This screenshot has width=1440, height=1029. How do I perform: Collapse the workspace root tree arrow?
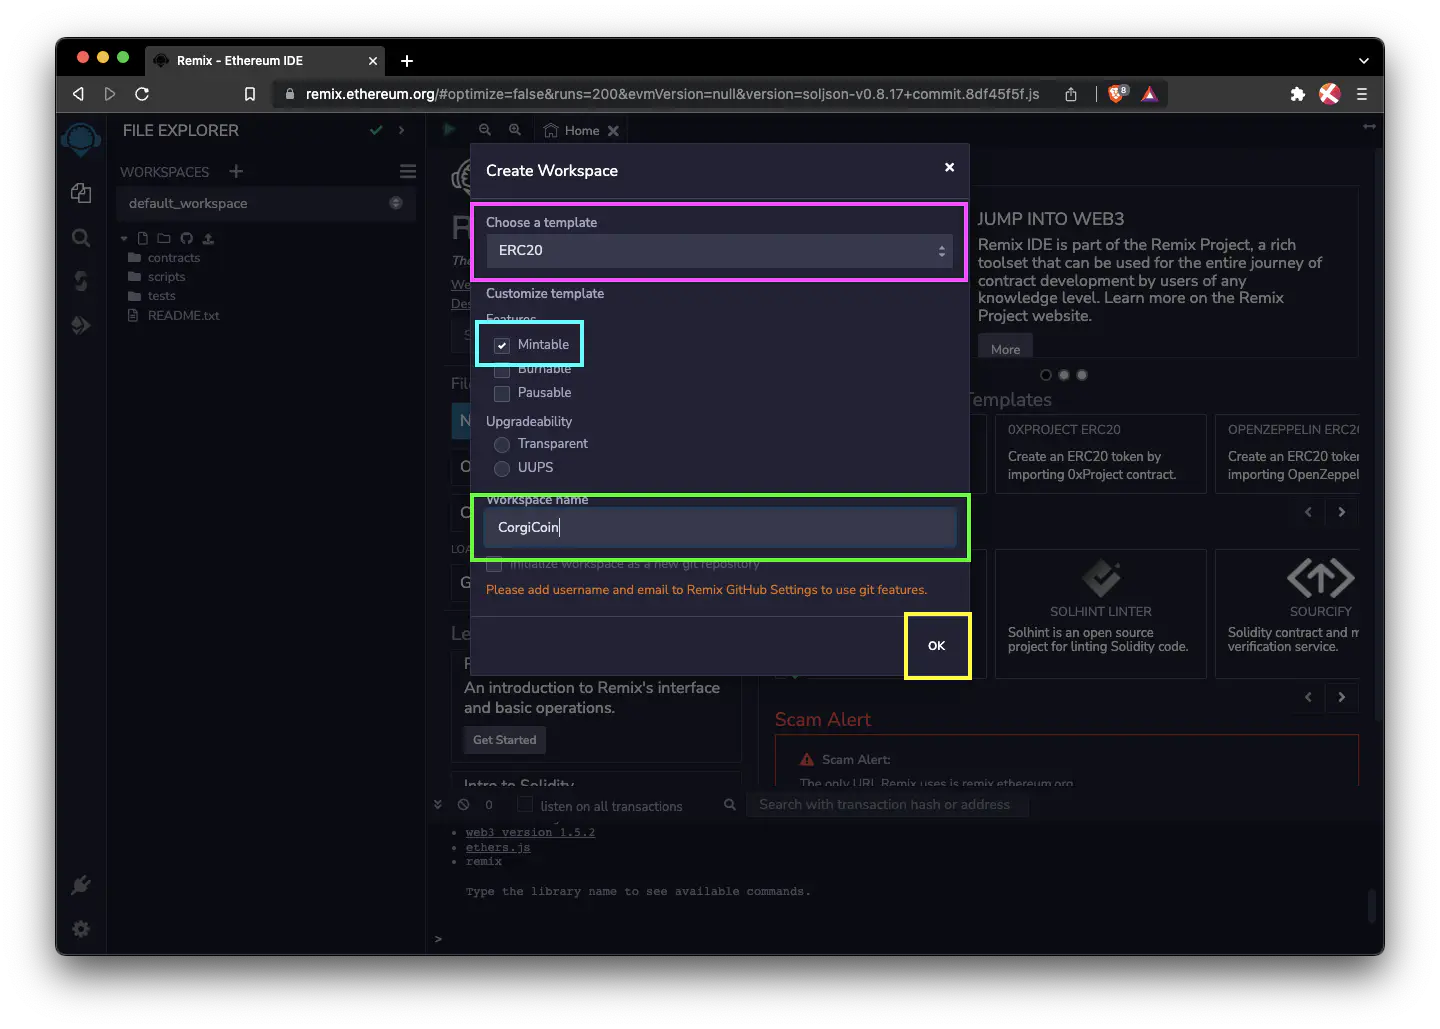(124, 239)
